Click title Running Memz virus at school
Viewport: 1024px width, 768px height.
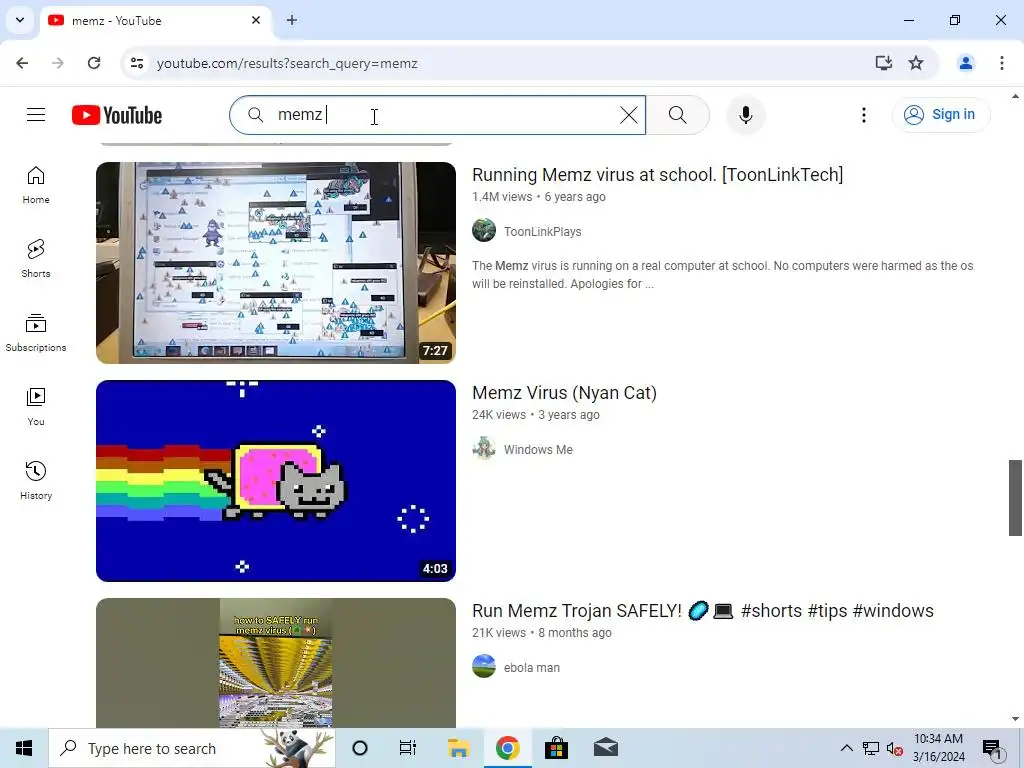point(658,175)
